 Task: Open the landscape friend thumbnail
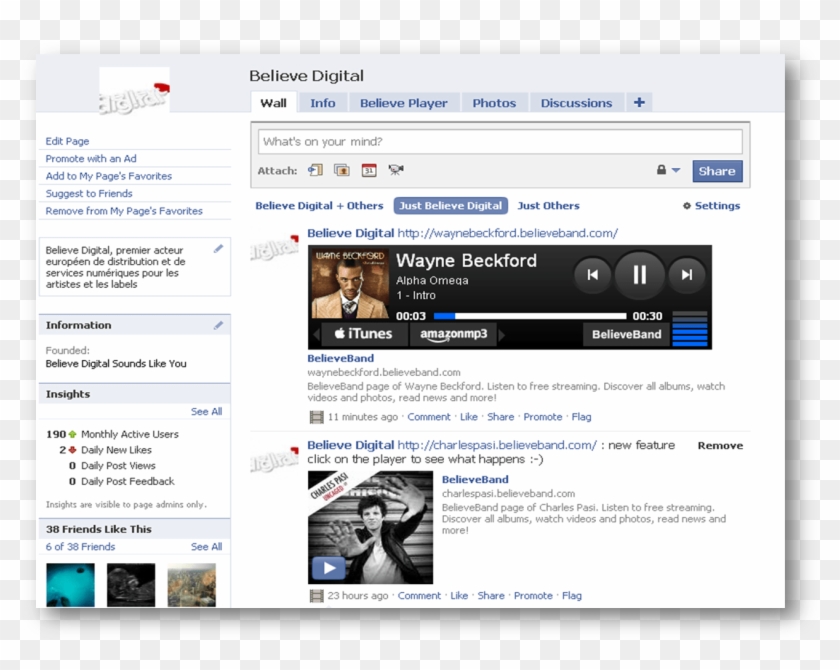[x=191, y=585]
